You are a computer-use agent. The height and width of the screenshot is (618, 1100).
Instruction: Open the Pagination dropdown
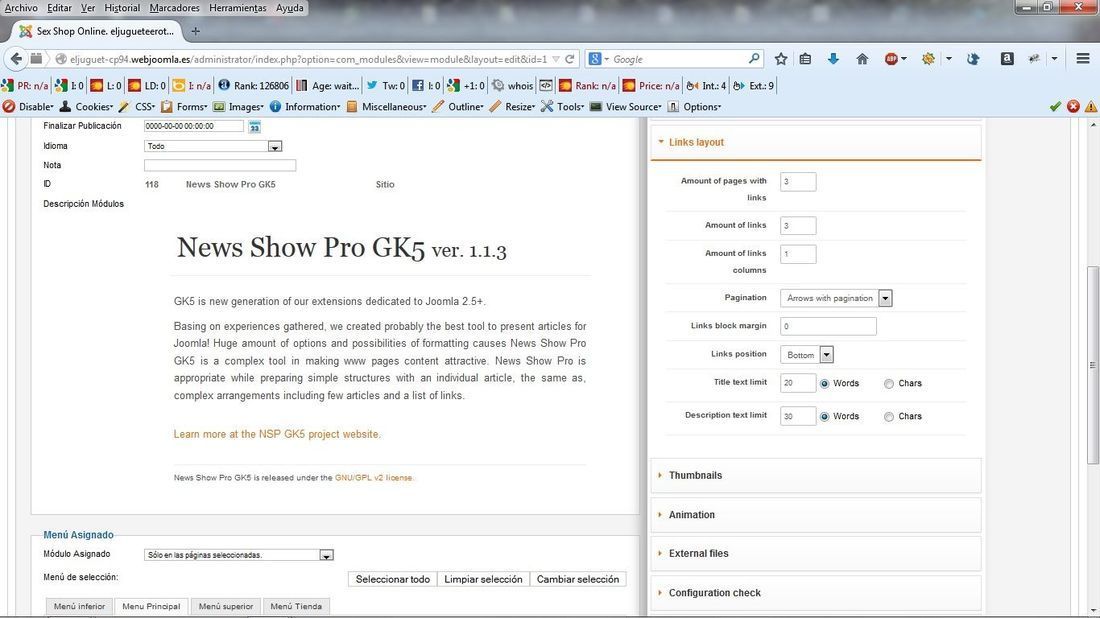836,298
